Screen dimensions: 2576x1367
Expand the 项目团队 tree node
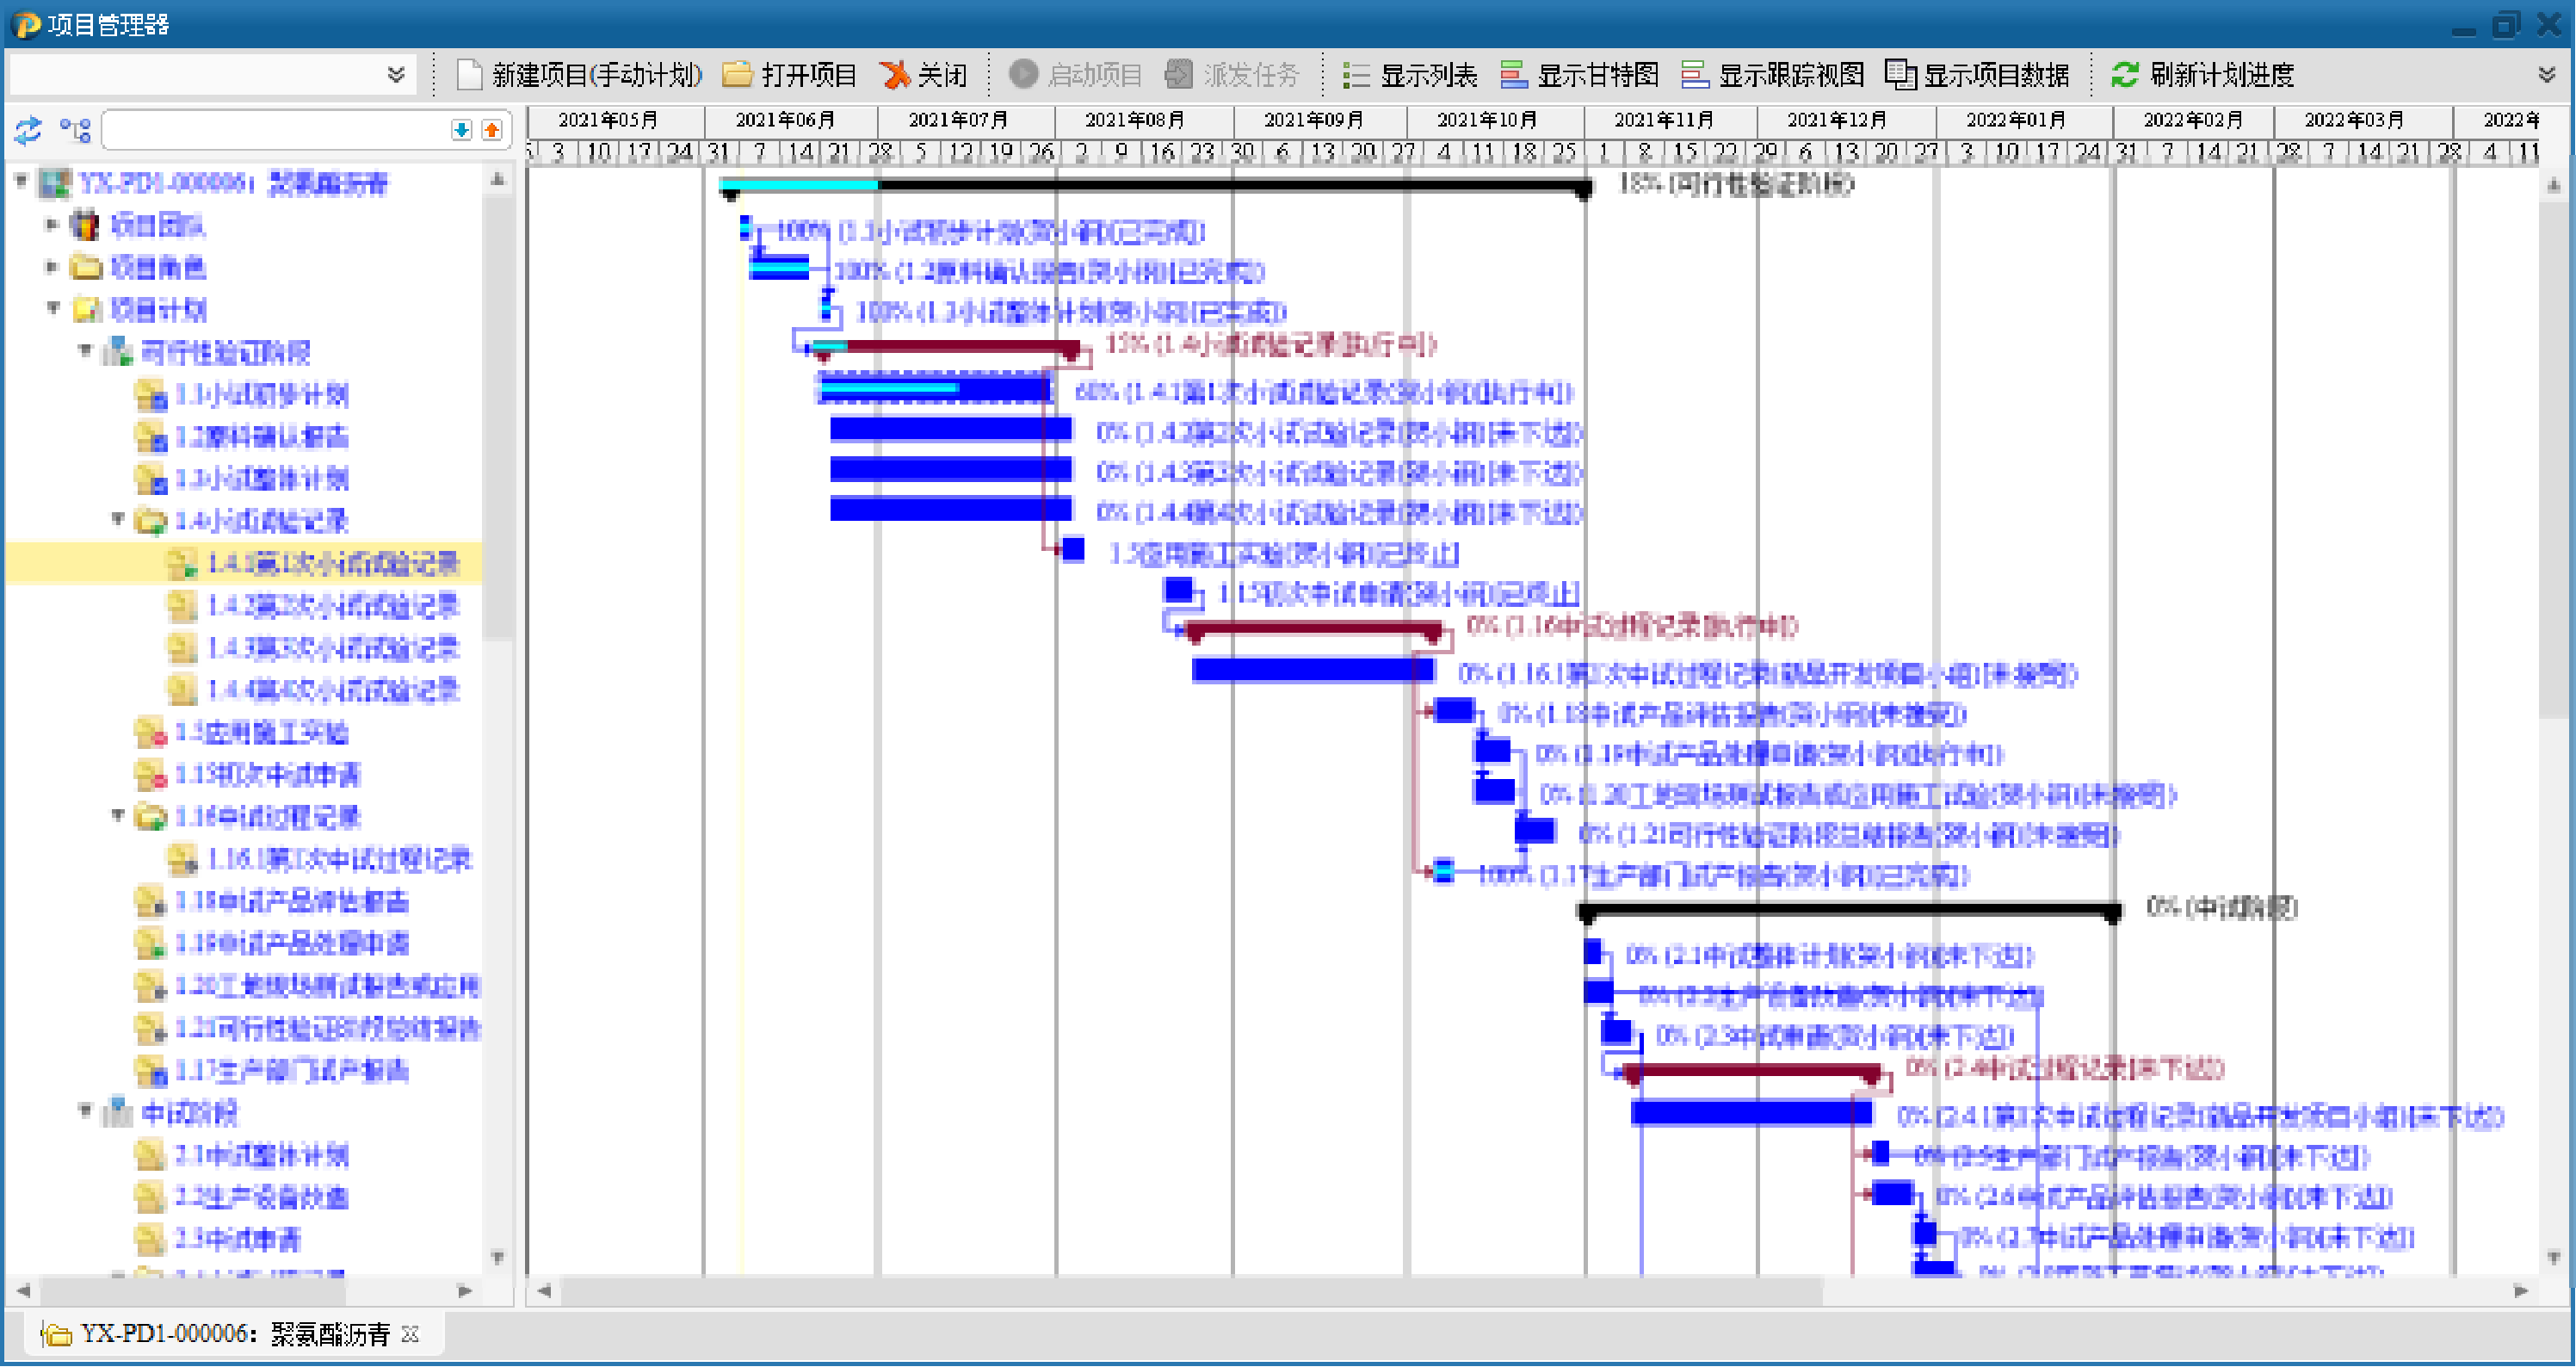[x=51, y=225]
